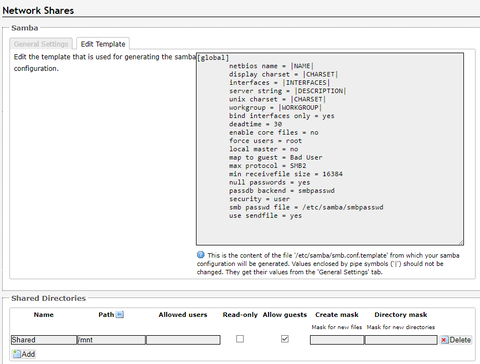This screenshot has height=364, width=480.
Task: Add a new shared directory
Action: pyautogui.click(x=24, y=354)
